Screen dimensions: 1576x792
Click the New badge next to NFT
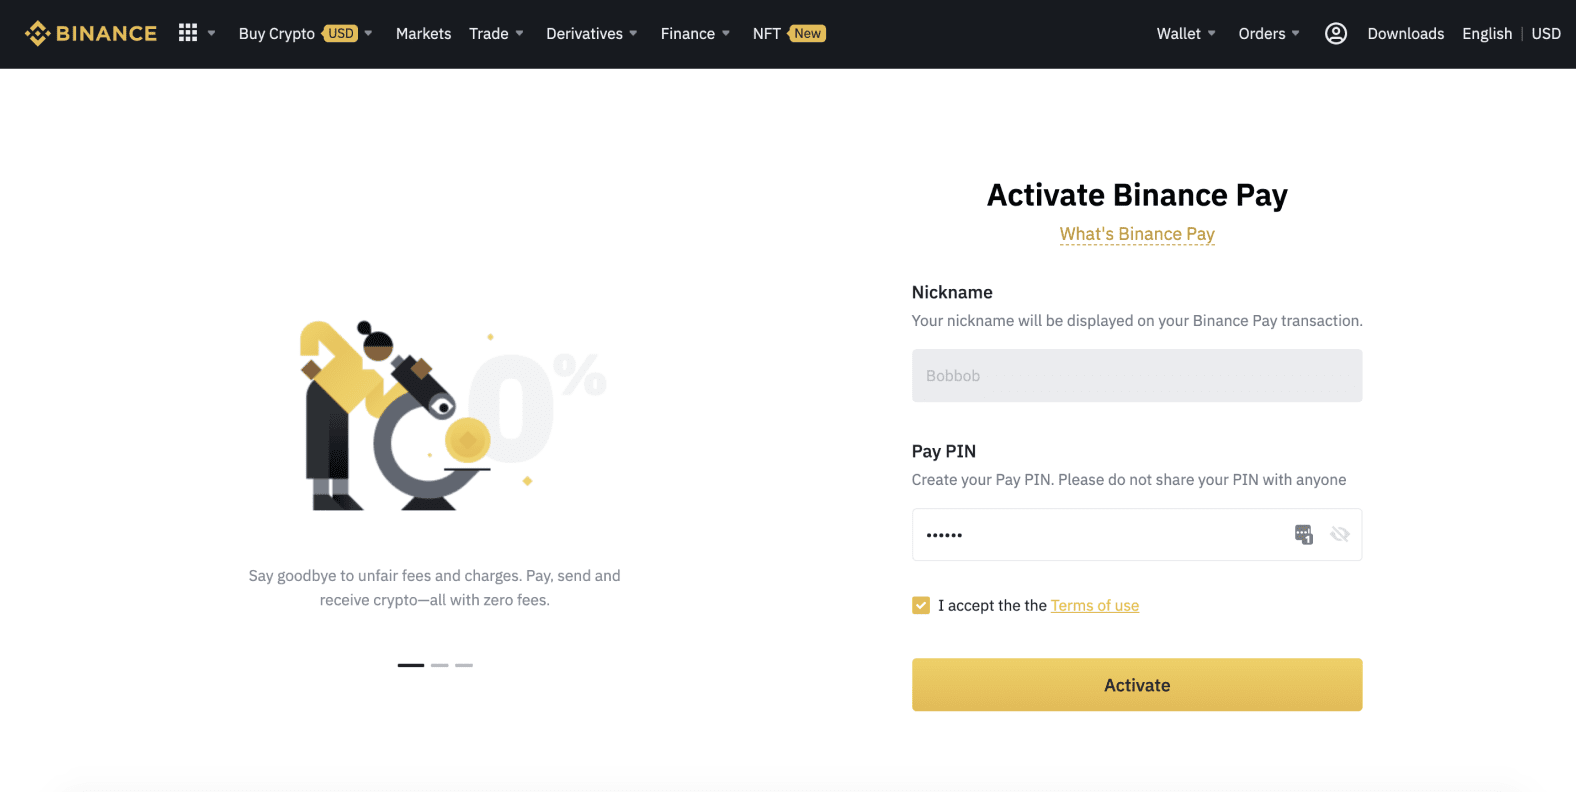(807, 33)
